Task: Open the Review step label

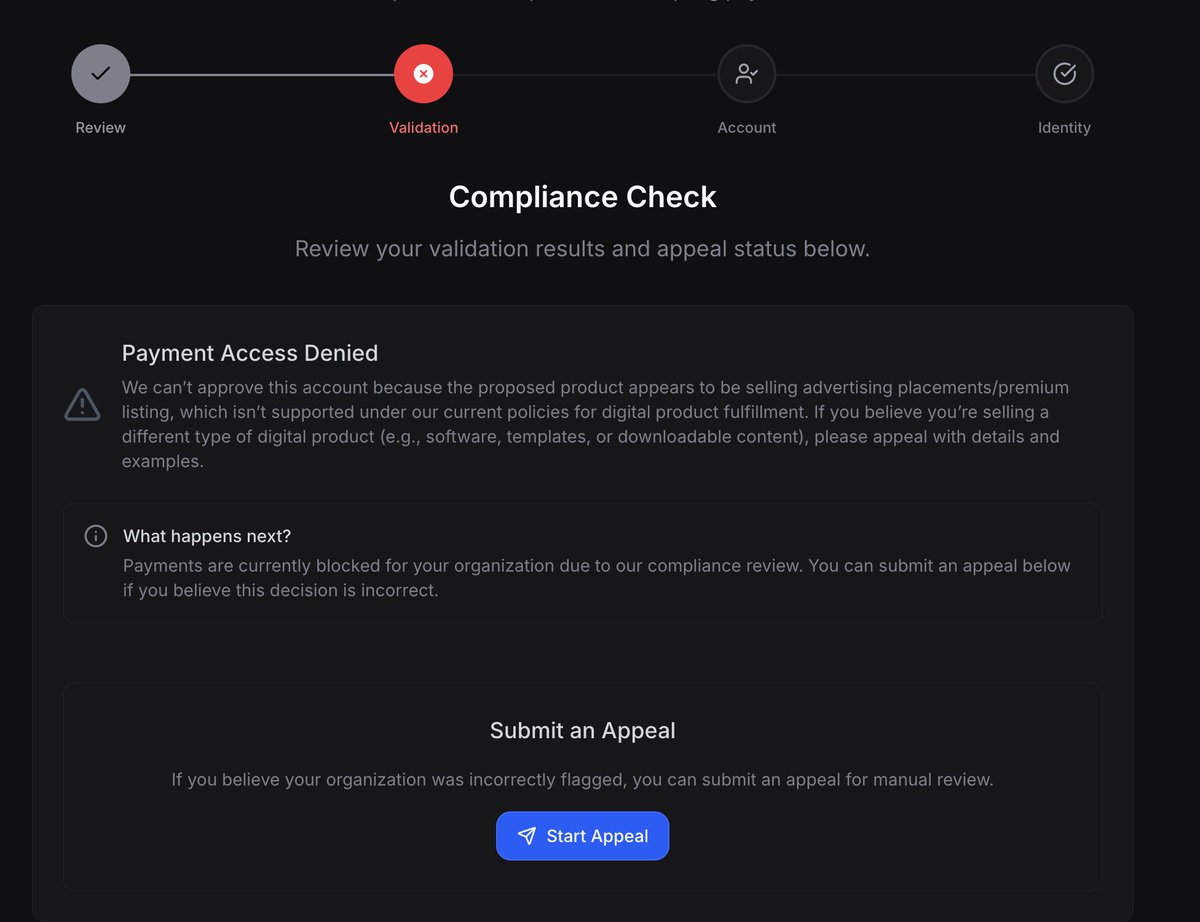Action: pyautogui.click(x=101, y=128)
